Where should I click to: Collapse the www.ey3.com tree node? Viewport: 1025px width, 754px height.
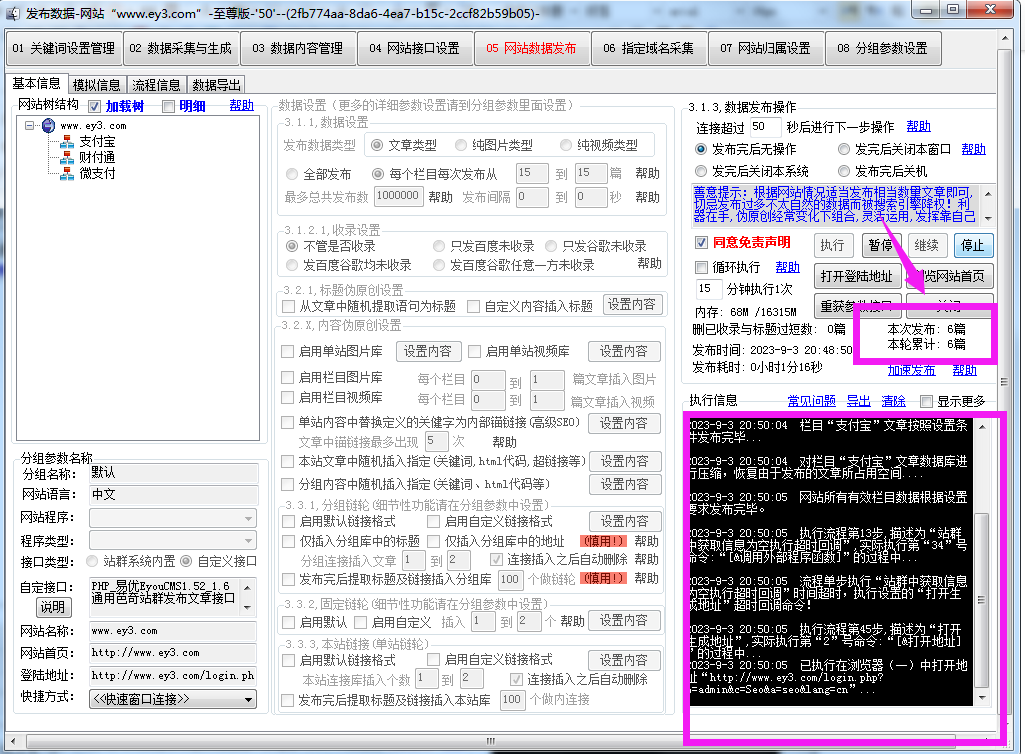point(29,126)
